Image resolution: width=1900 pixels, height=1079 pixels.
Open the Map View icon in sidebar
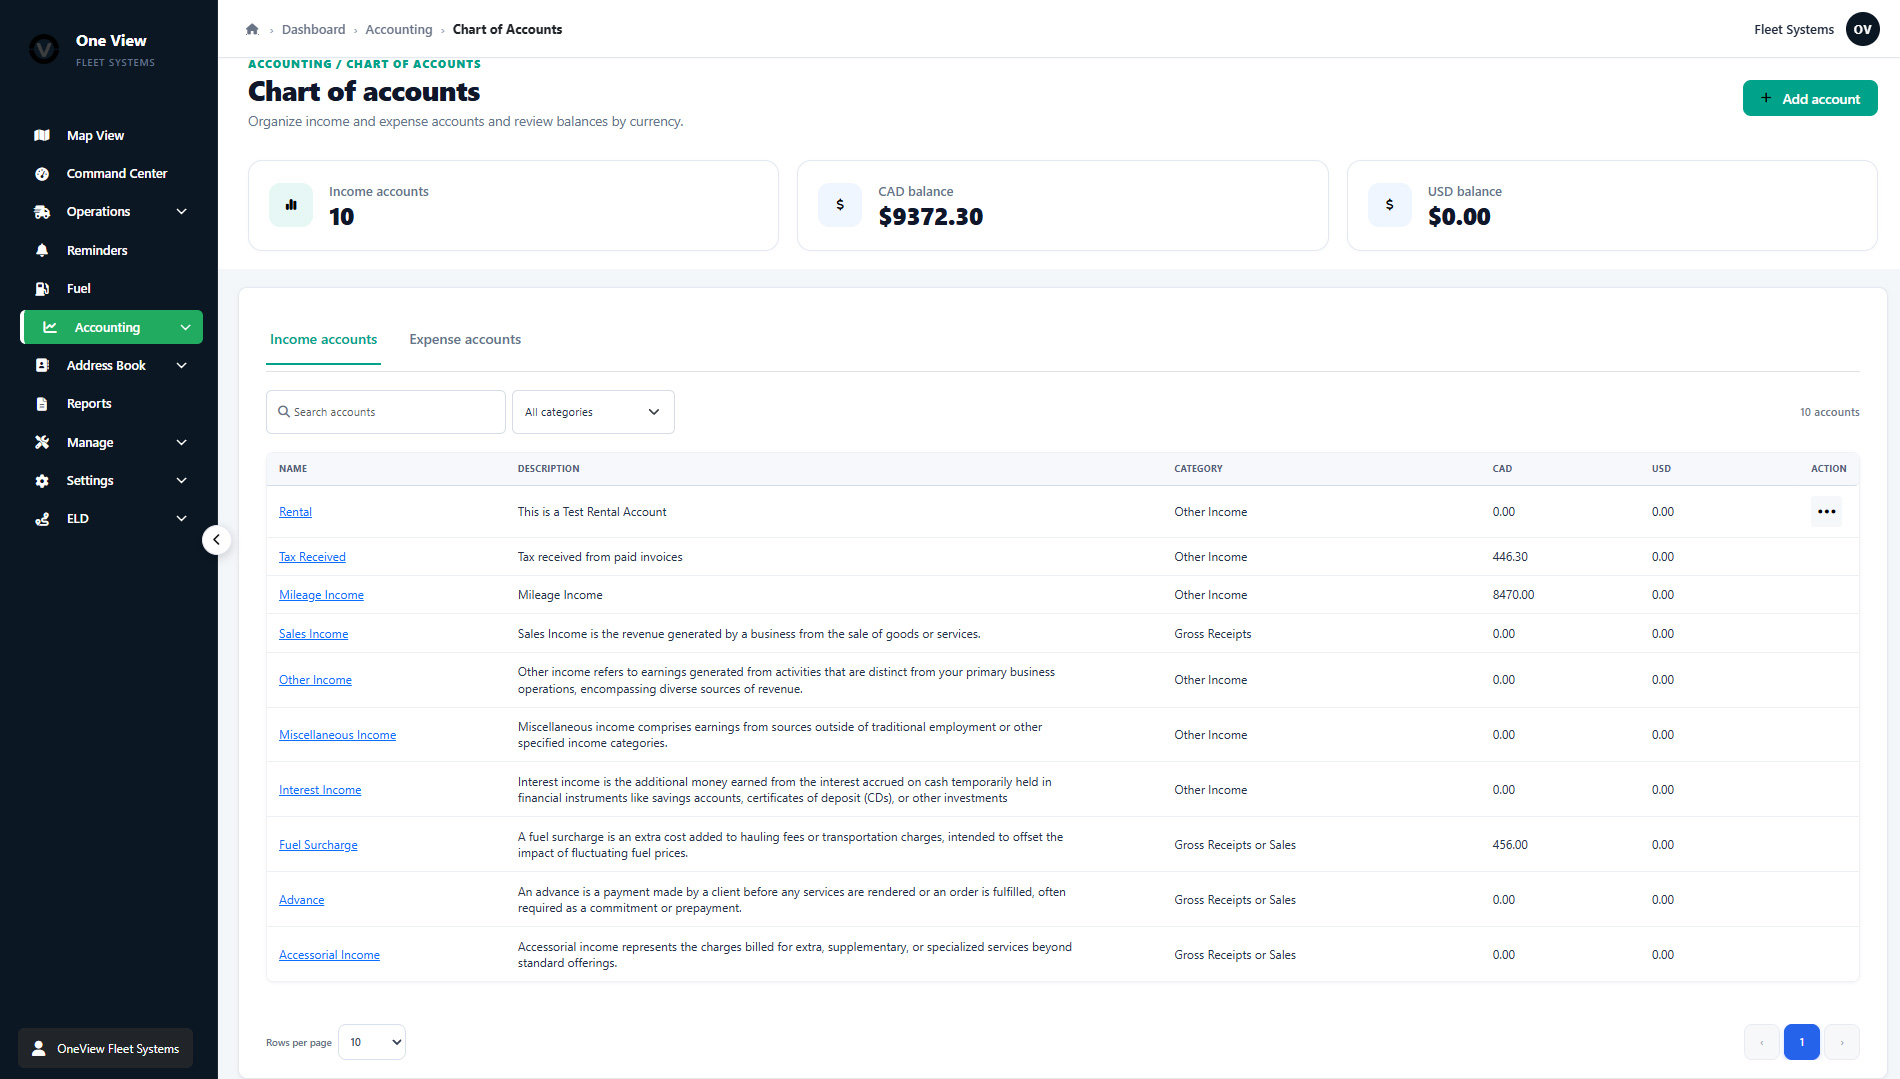pyautogui.click(x=42, y=135)
